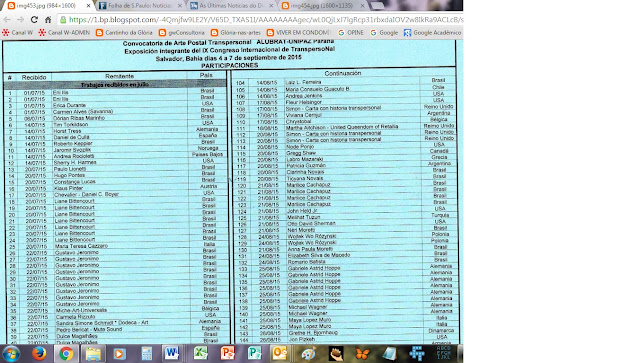Screen dimensions: 640x363
Task: Click the 'Continuación' column heading
Action: [x=343, y=73]
